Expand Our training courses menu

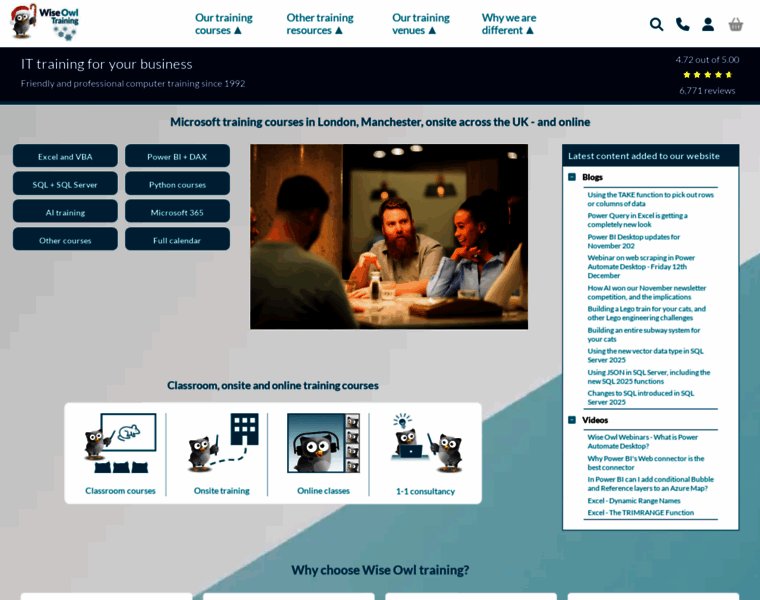223,24
